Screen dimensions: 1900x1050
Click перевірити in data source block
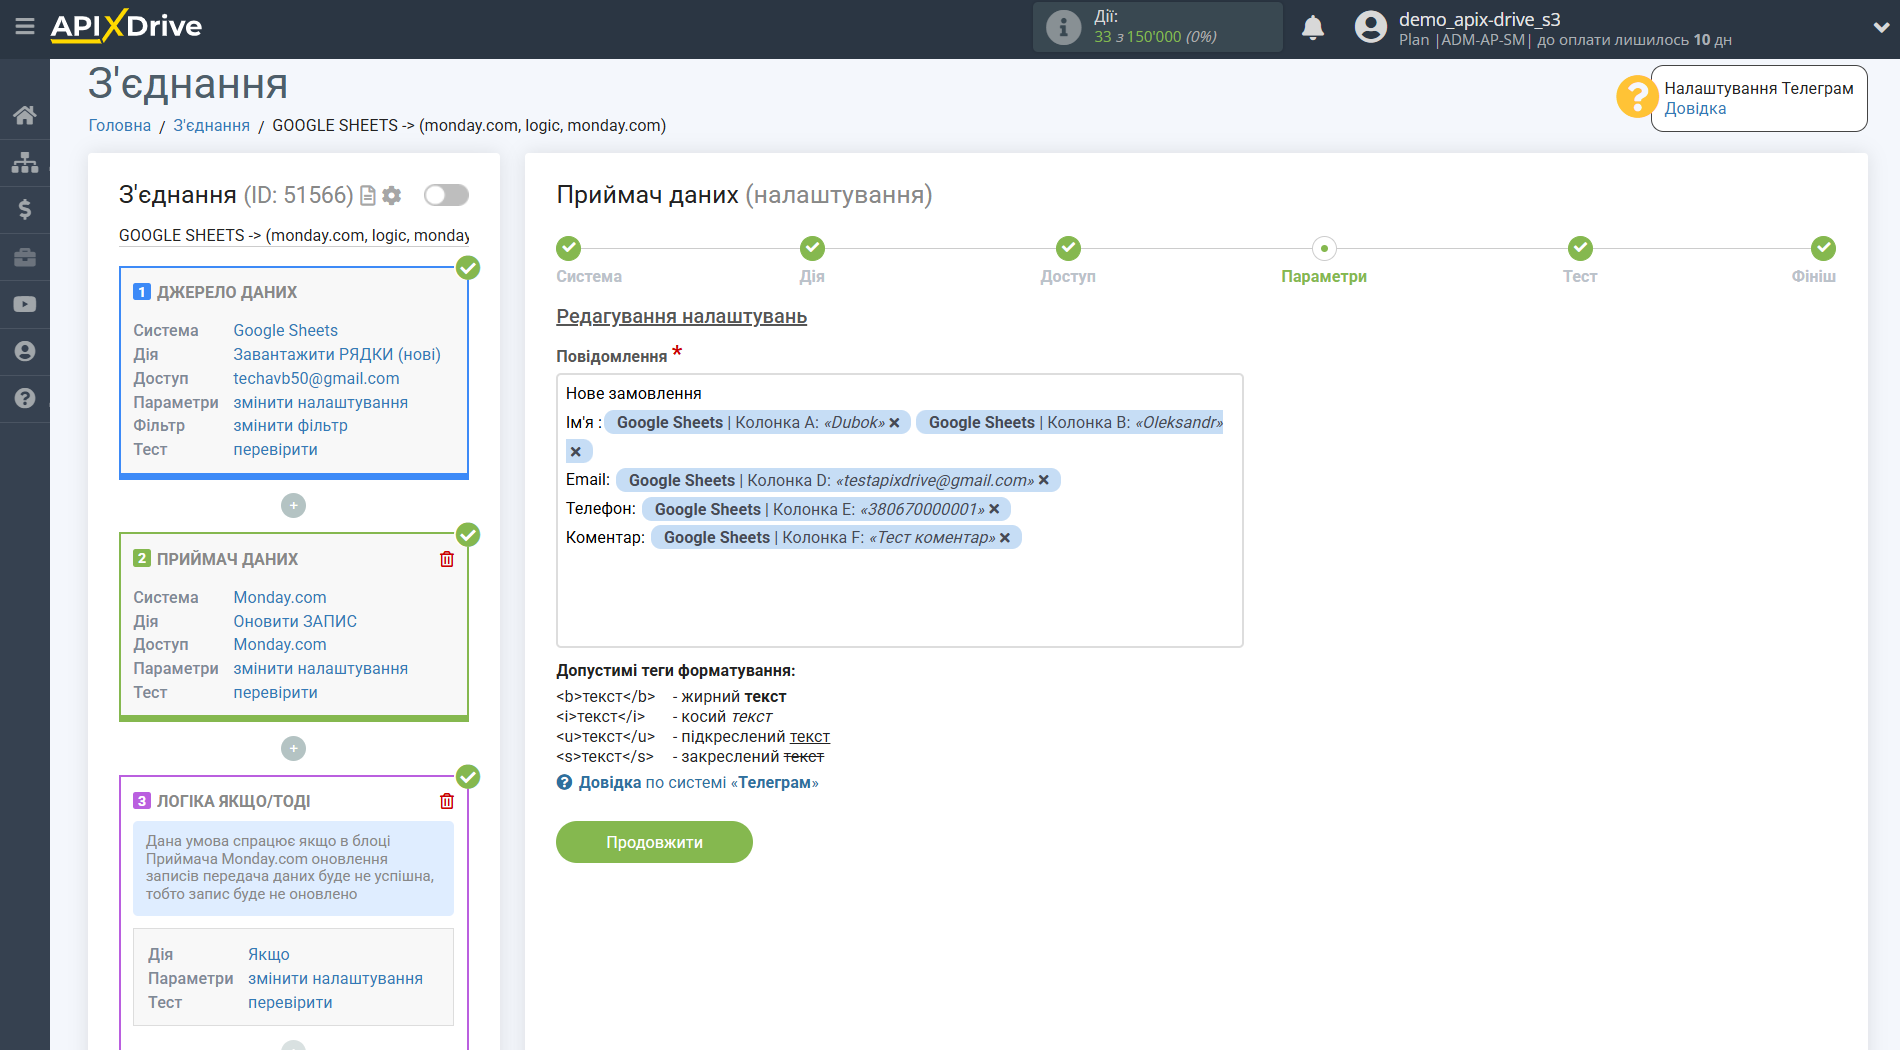(x=275, y=450)
